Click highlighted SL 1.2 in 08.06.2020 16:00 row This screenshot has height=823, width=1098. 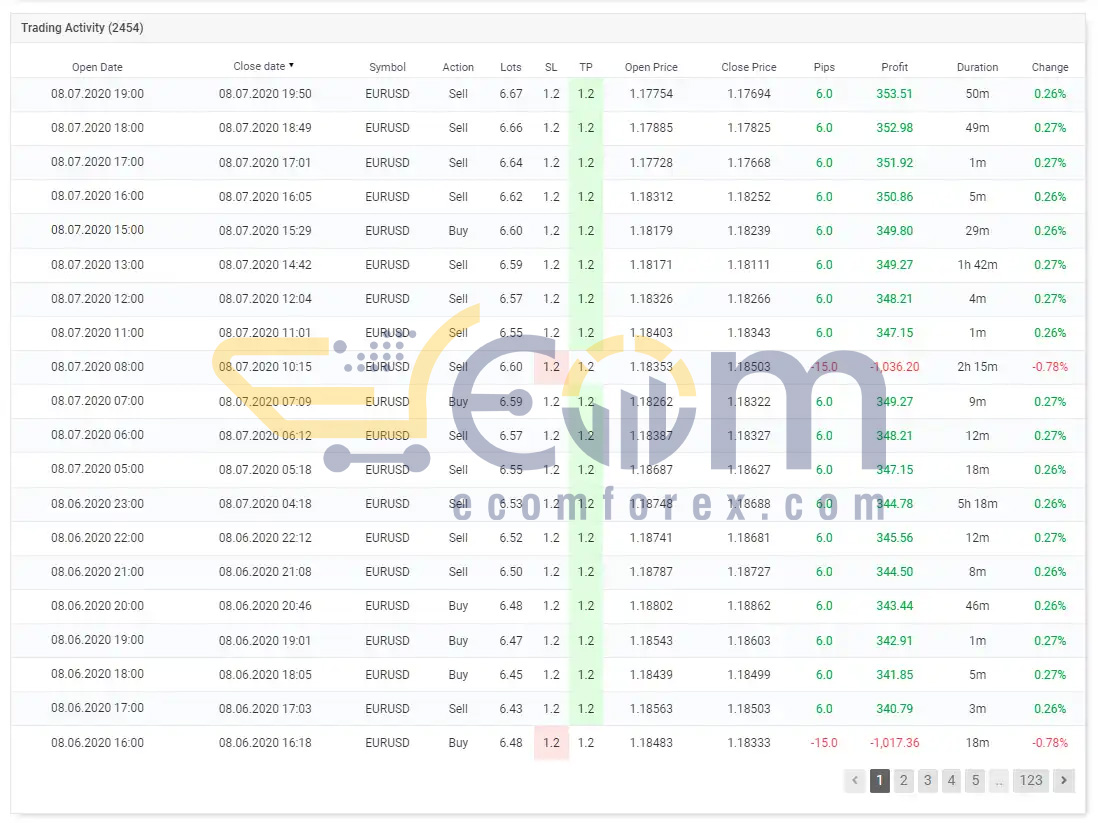click(x=551, y=743)
